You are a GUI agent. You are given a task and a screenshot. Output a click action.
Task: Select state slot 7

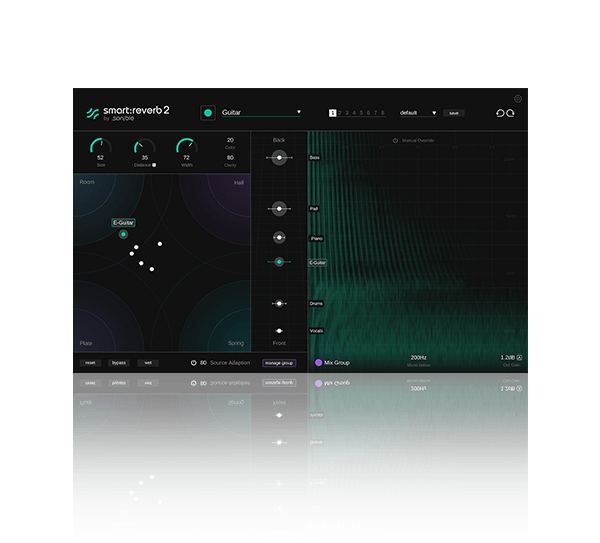click(x=375, y=113)
